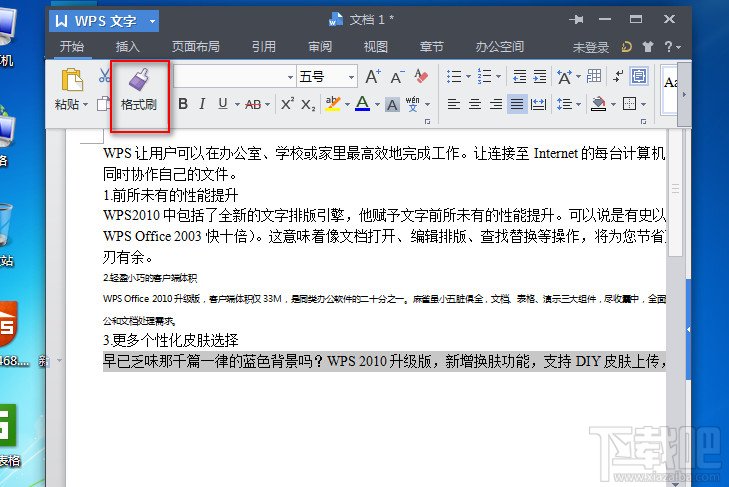Viewport: 729px width, 487px height.
Task: Toggle show/hide paragraph marks icon
Action: tap(618, 76)
